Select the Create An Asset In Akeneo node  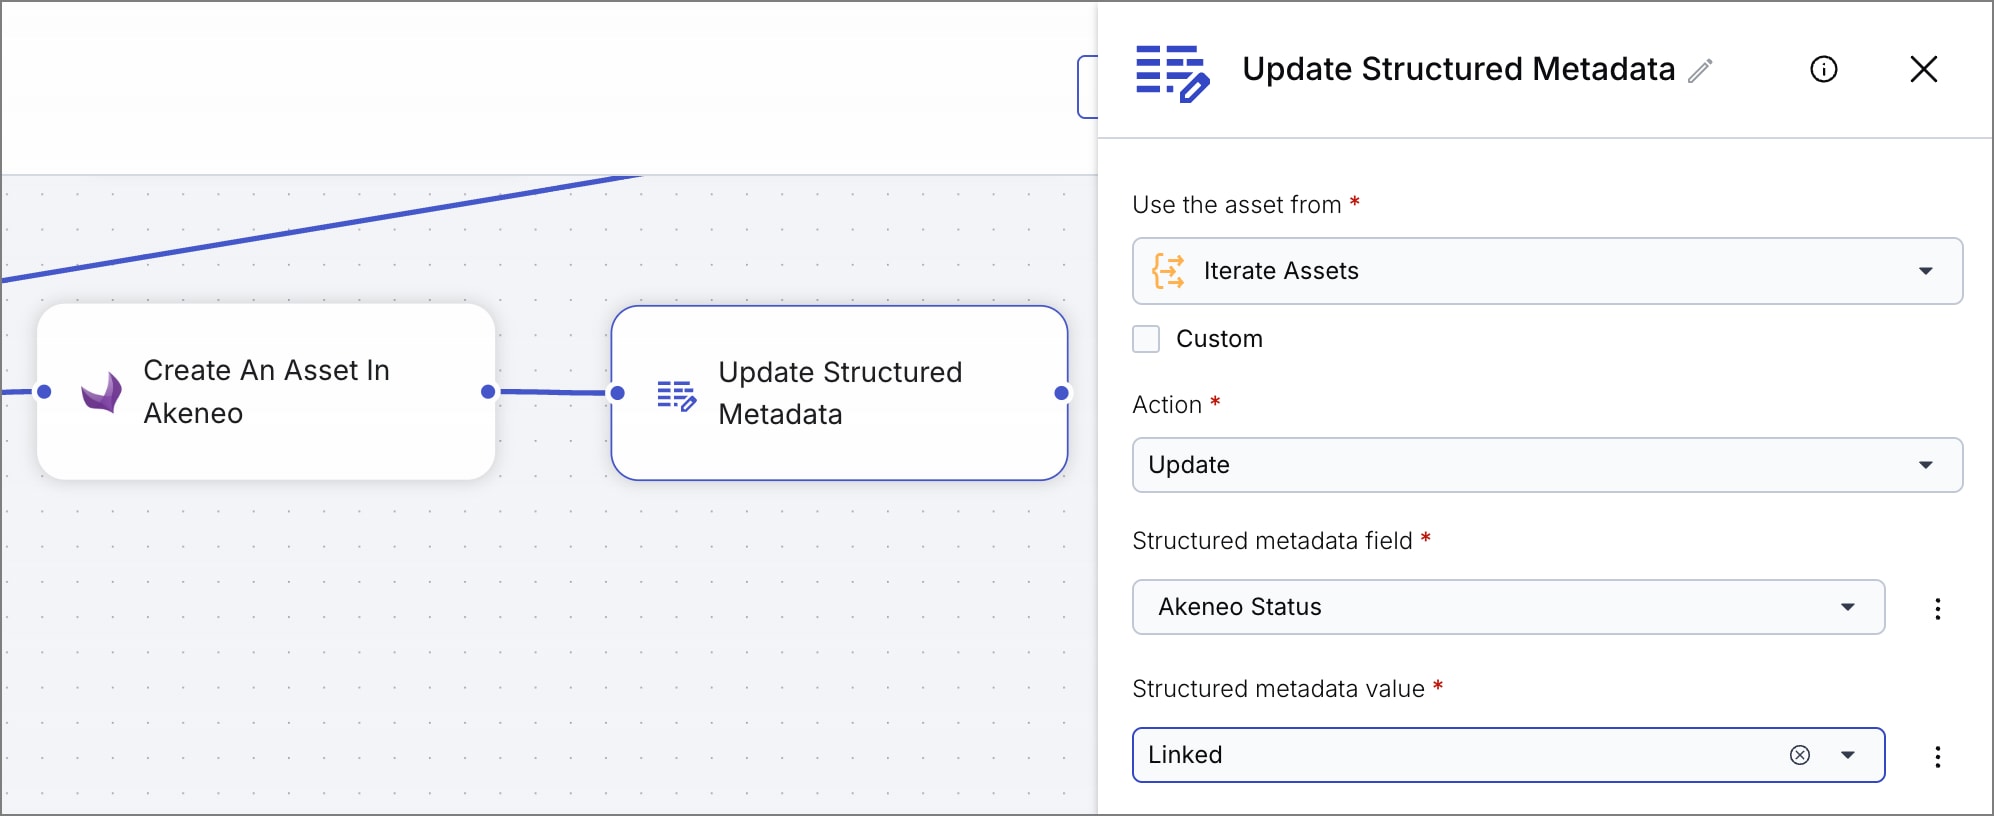coord(266,392)
